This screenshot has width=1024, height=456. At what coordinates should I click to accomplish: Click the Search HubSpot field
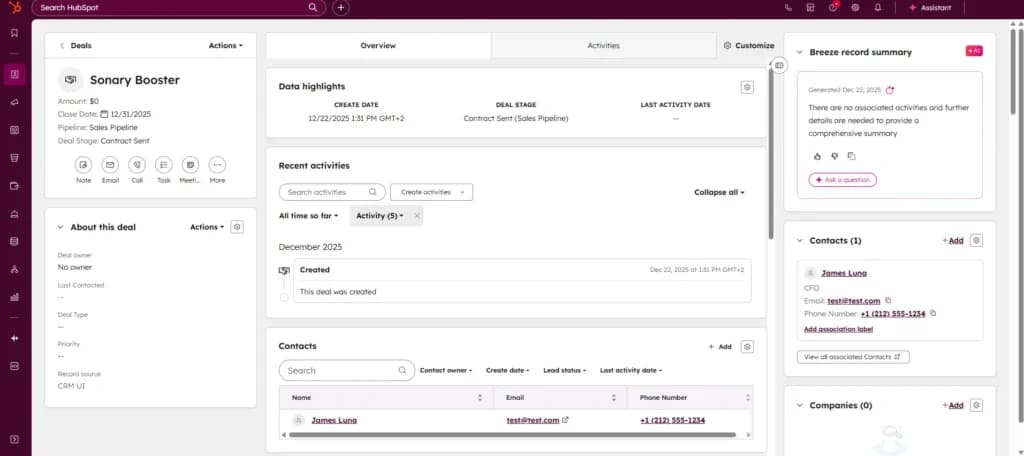[178, 8]
